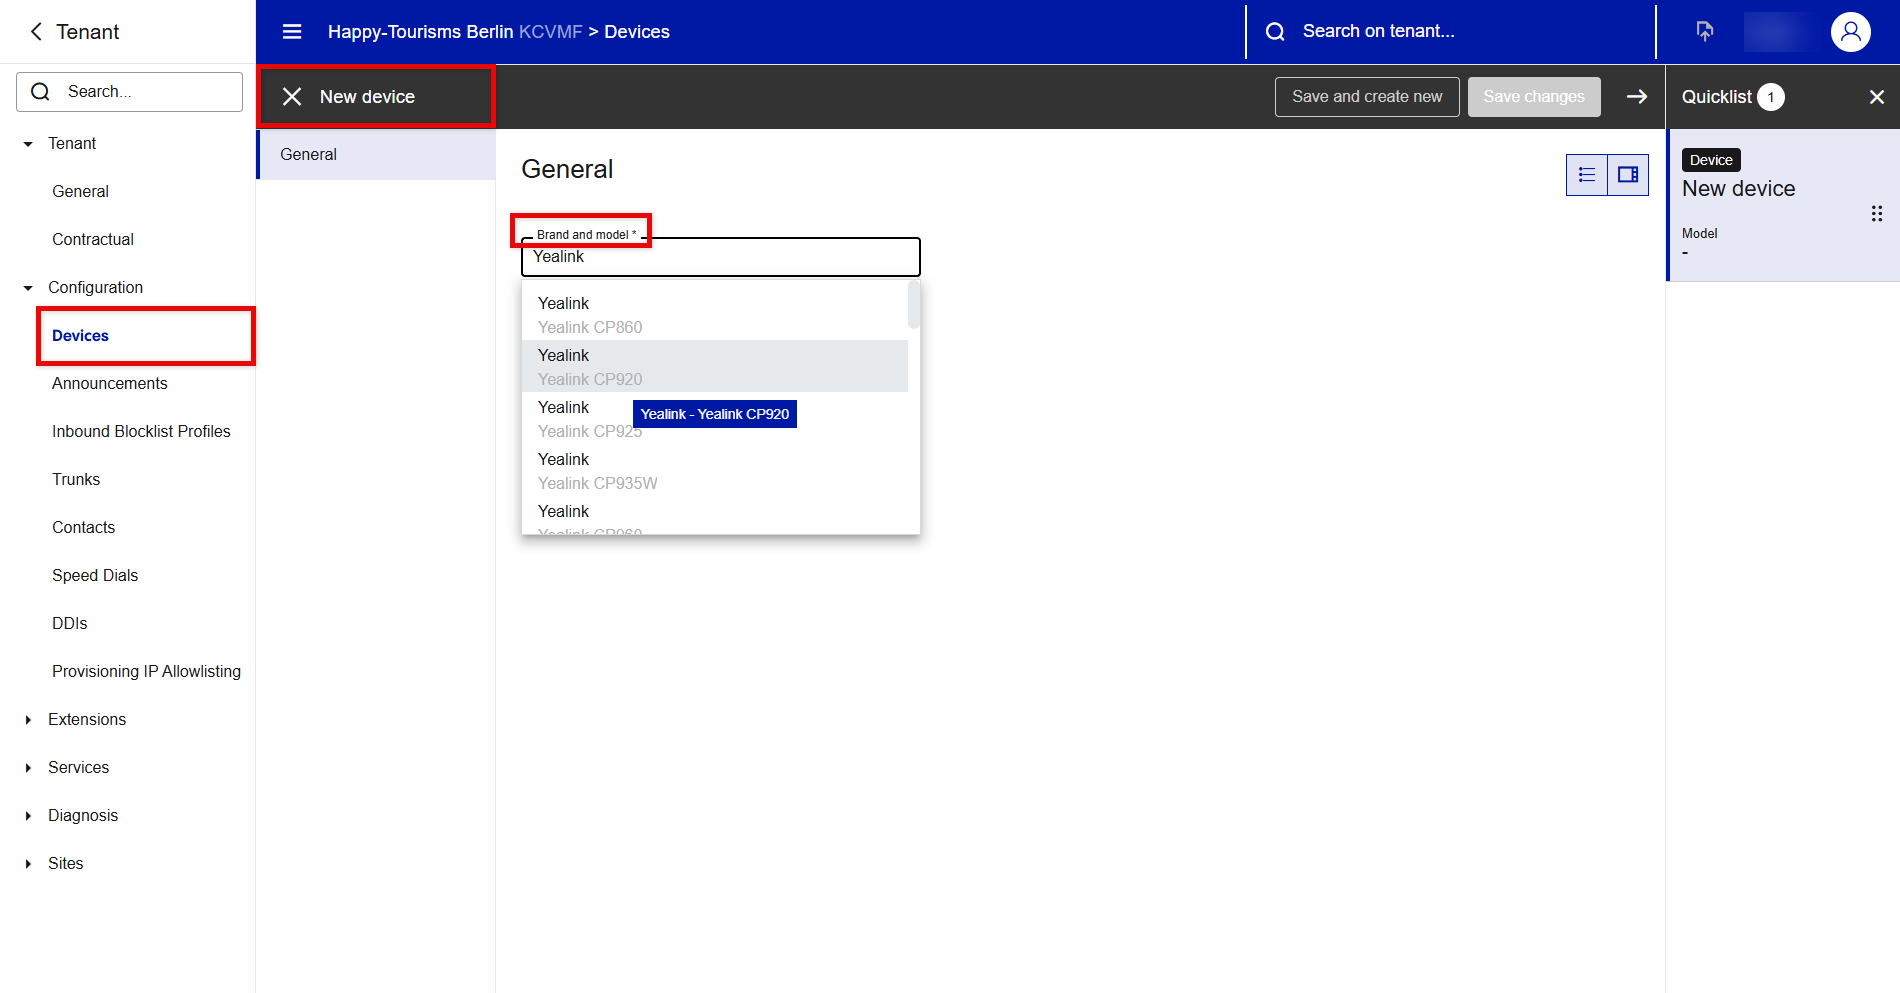Image resolution: width=1900 pixels, height=993 pixels.
Task: Click the pin icon in top bar
Action: click(1705, 32)
